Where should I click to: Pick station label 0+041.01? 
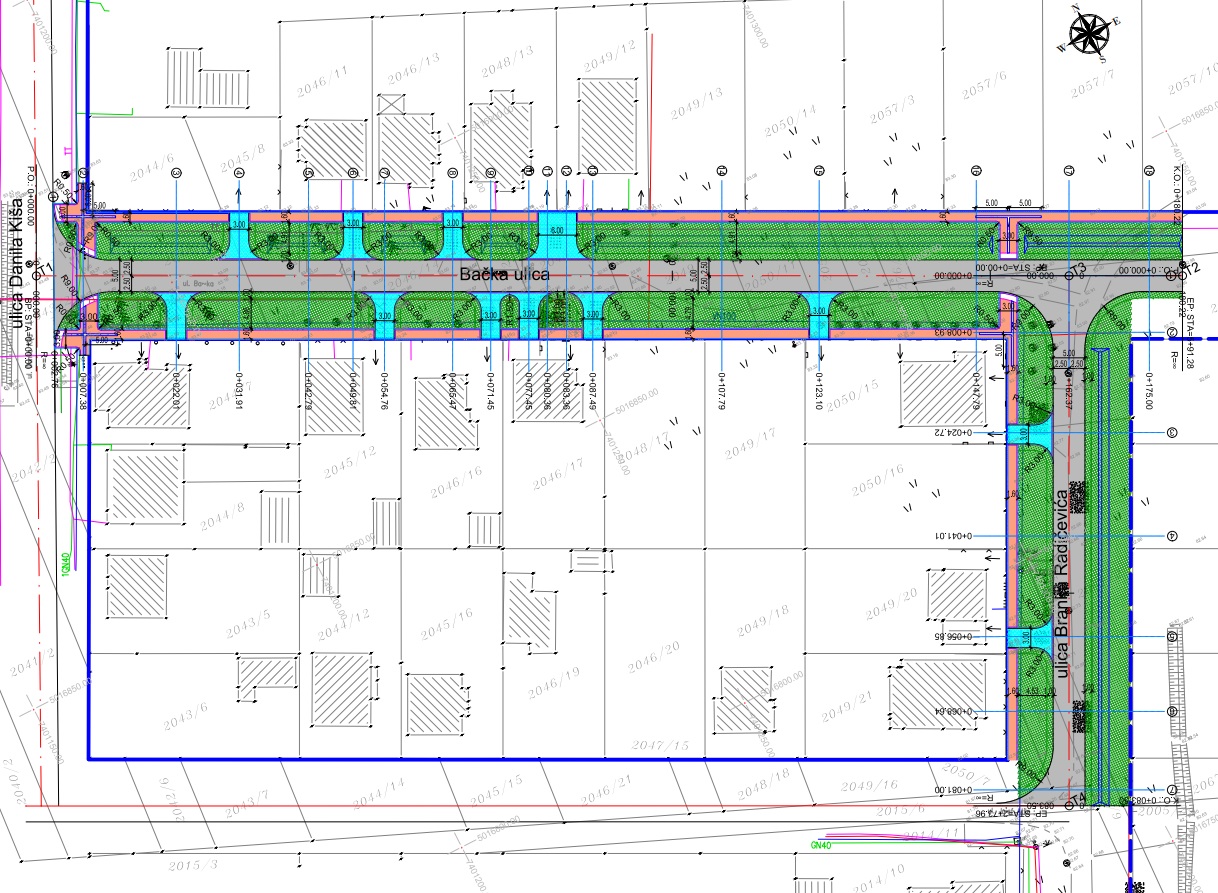[x=954, y=536]
